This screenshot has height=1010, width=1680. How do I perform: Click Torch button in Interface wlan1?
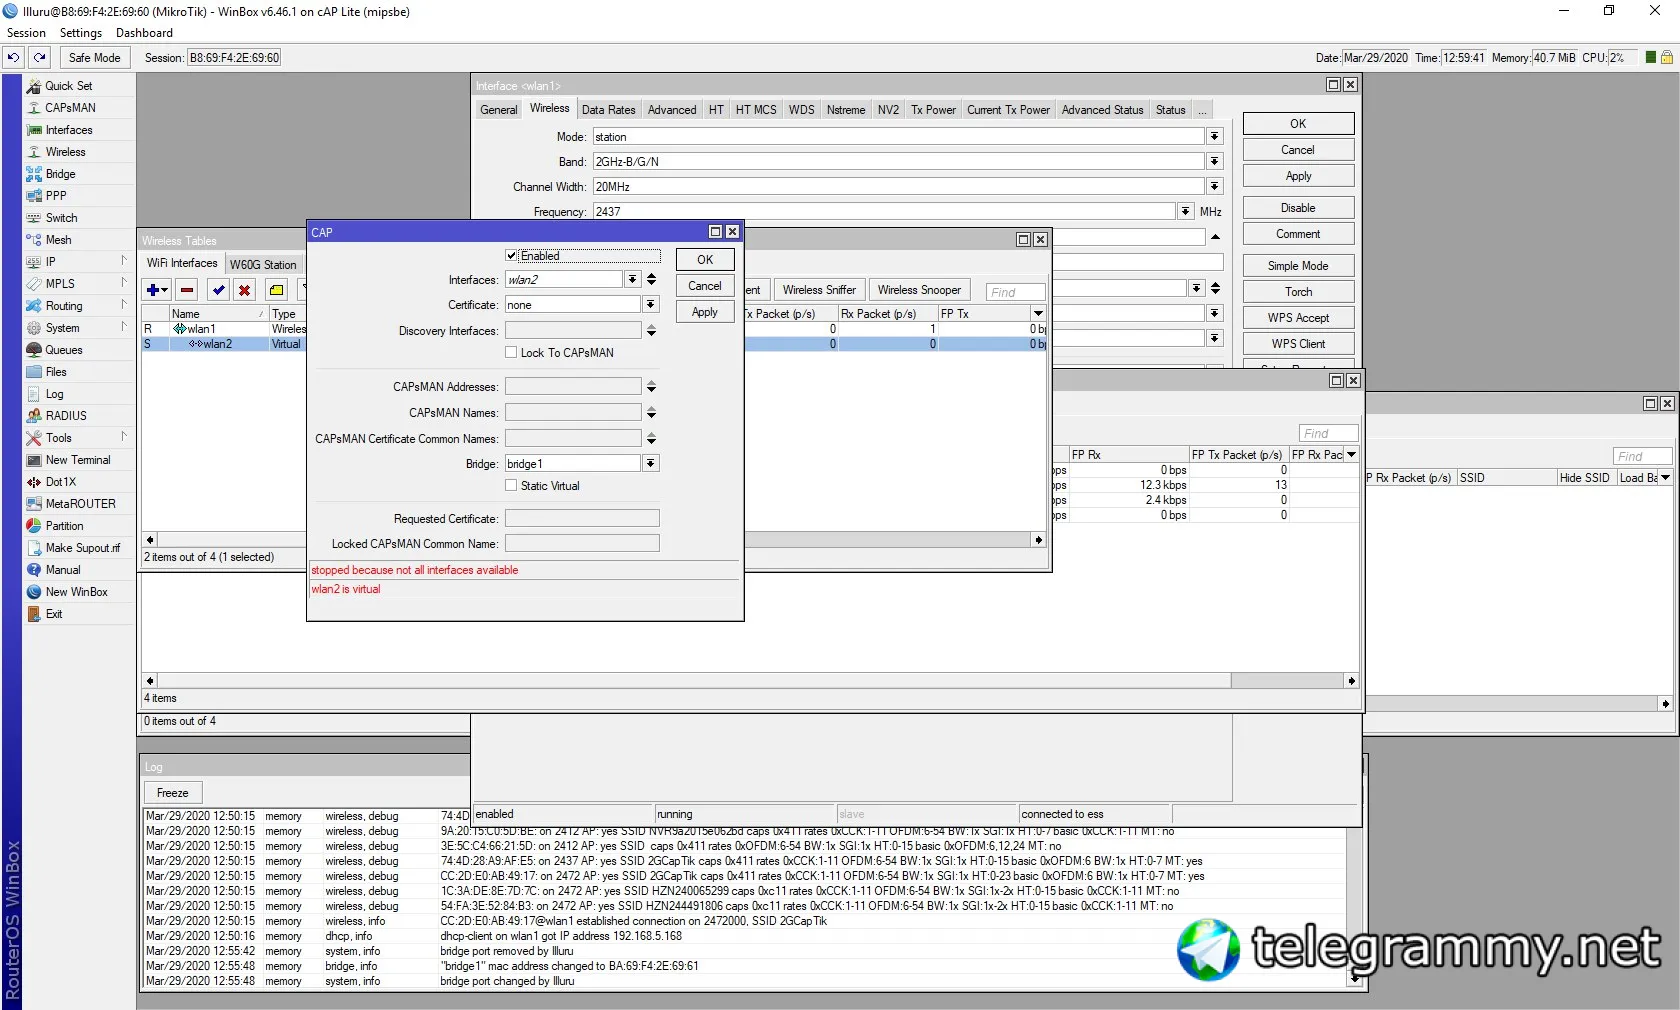tap(1298, 292)
